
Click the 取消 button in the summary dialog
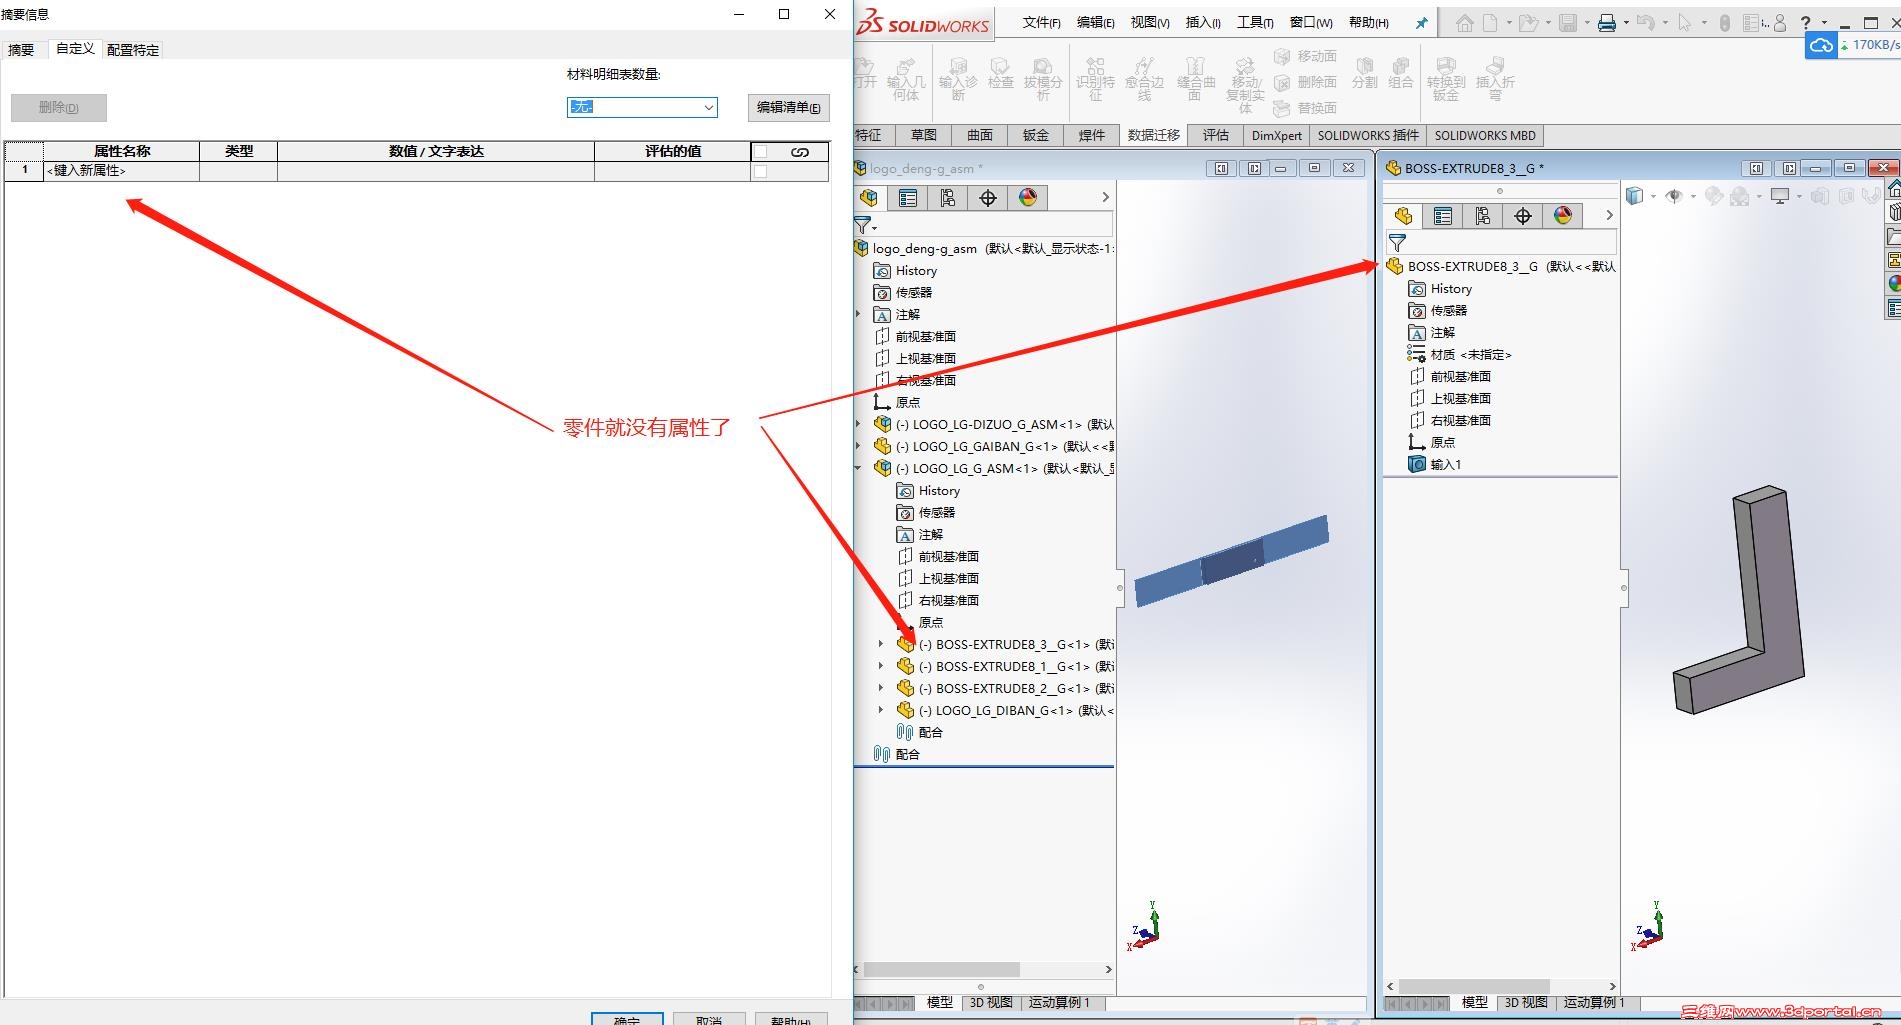pos(709,1019)
